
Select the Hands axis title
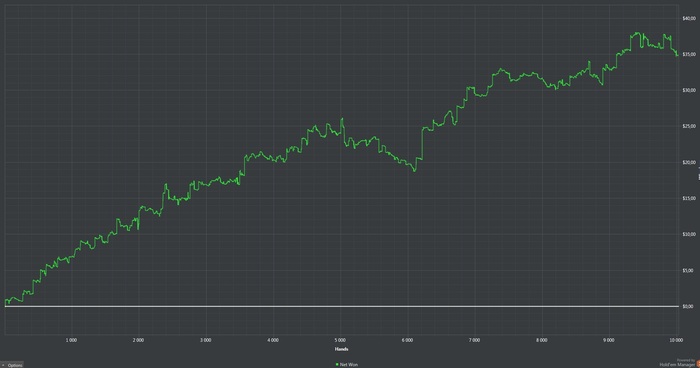coord(342,349)
